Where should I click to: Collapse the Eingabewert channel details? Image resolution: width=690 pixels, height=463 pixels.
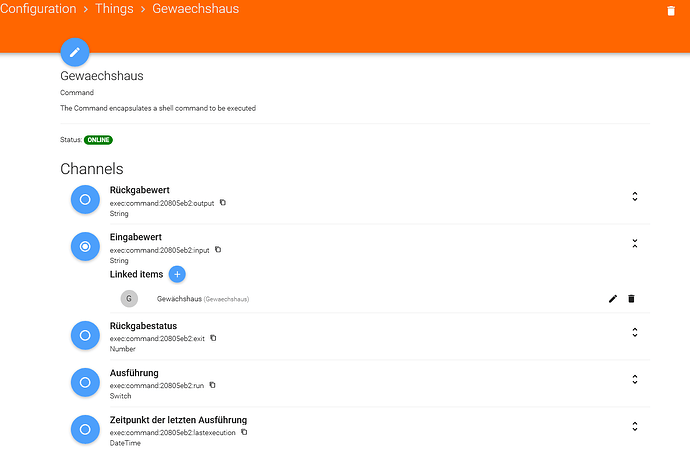(635, 243)
